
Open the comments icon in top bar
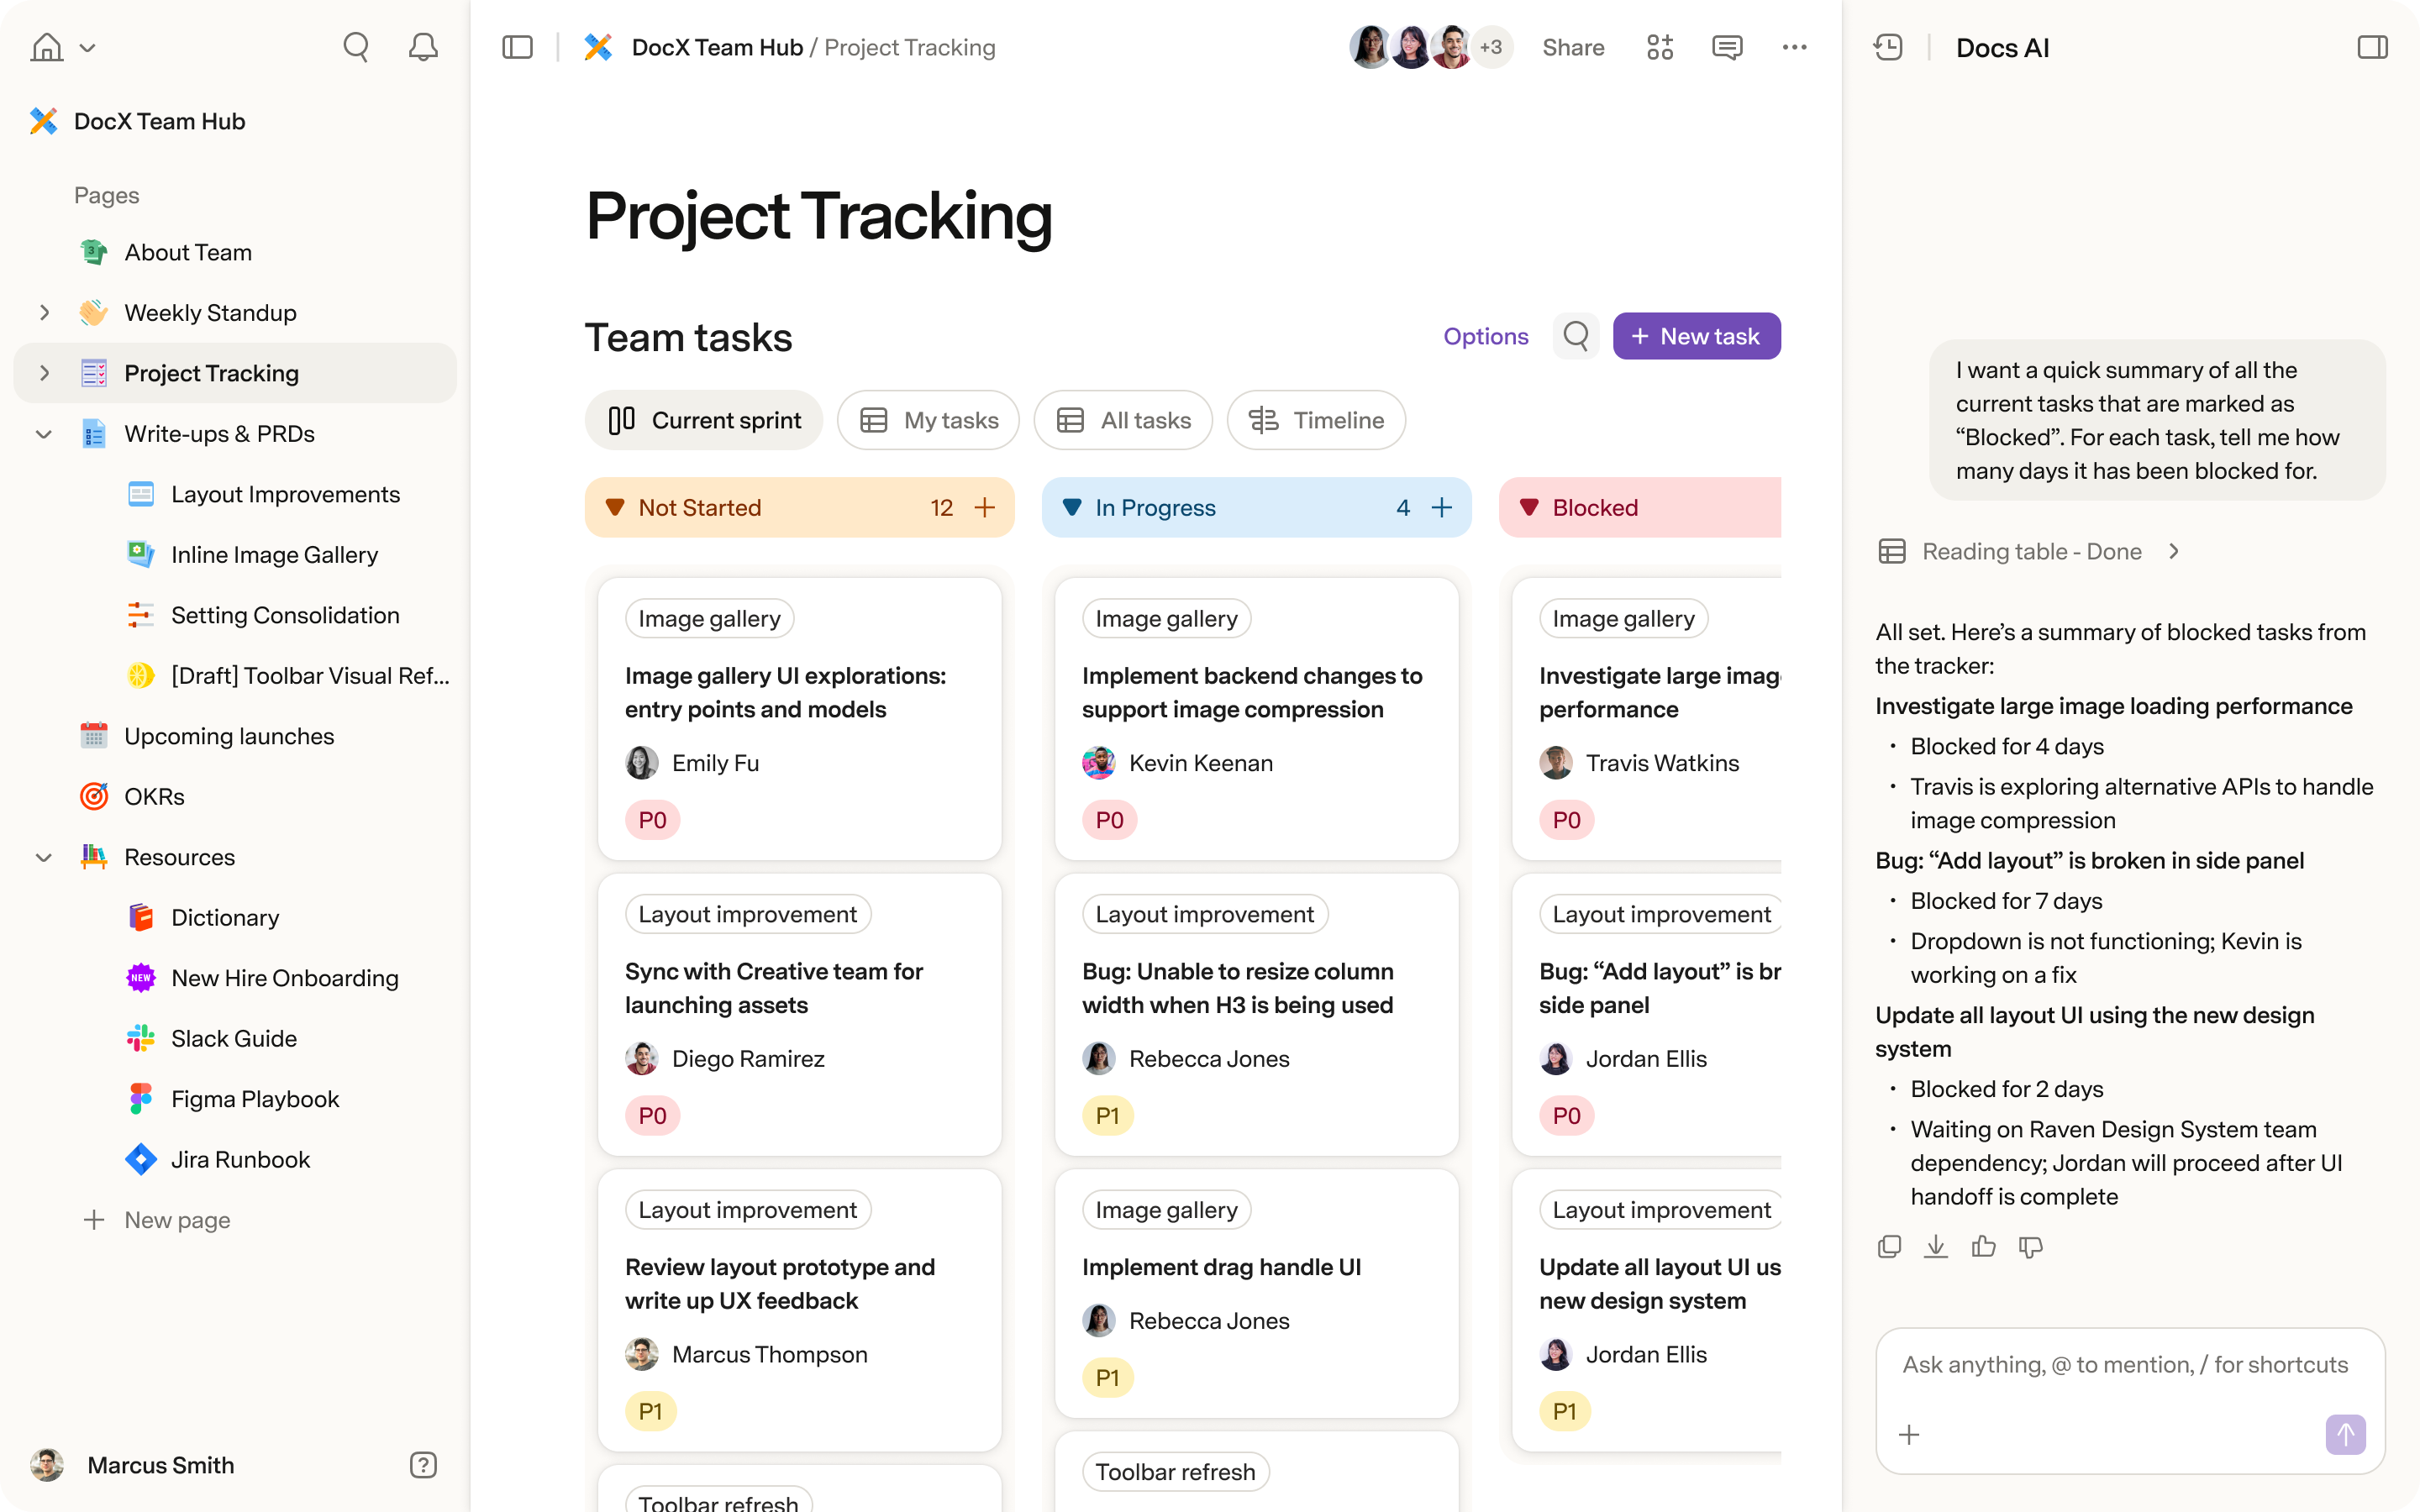coord(1727,47)
